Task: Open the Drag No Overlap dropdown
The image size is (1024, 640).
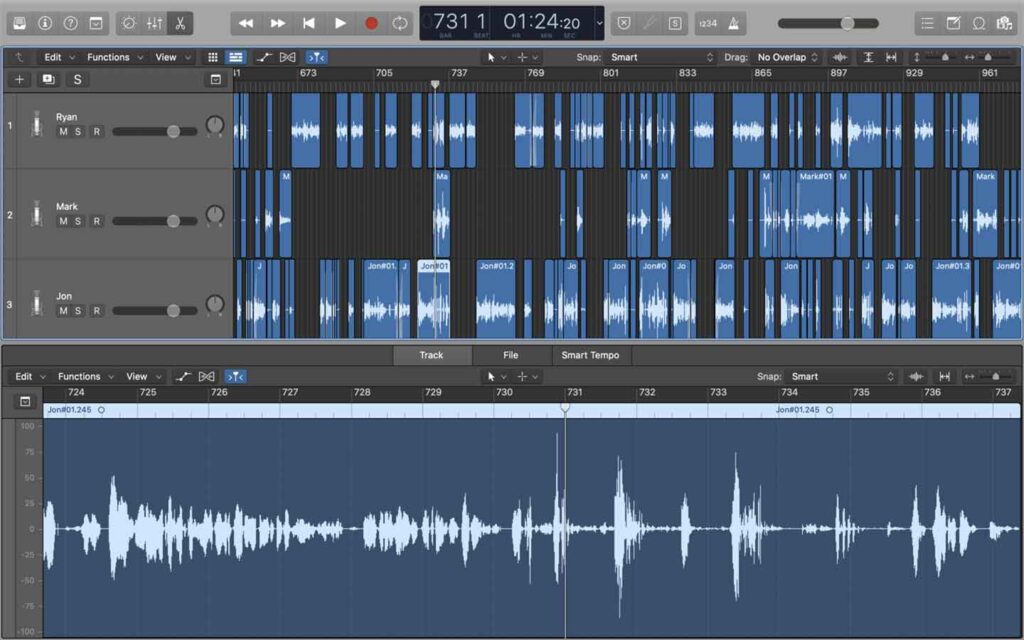Action: point(787,57)
